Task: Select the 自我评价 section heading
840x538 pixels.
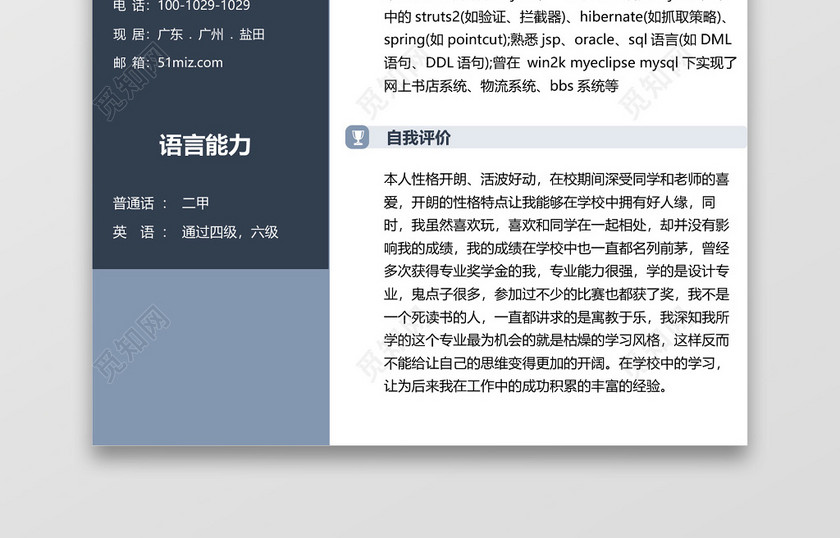Action: [418, 138]
